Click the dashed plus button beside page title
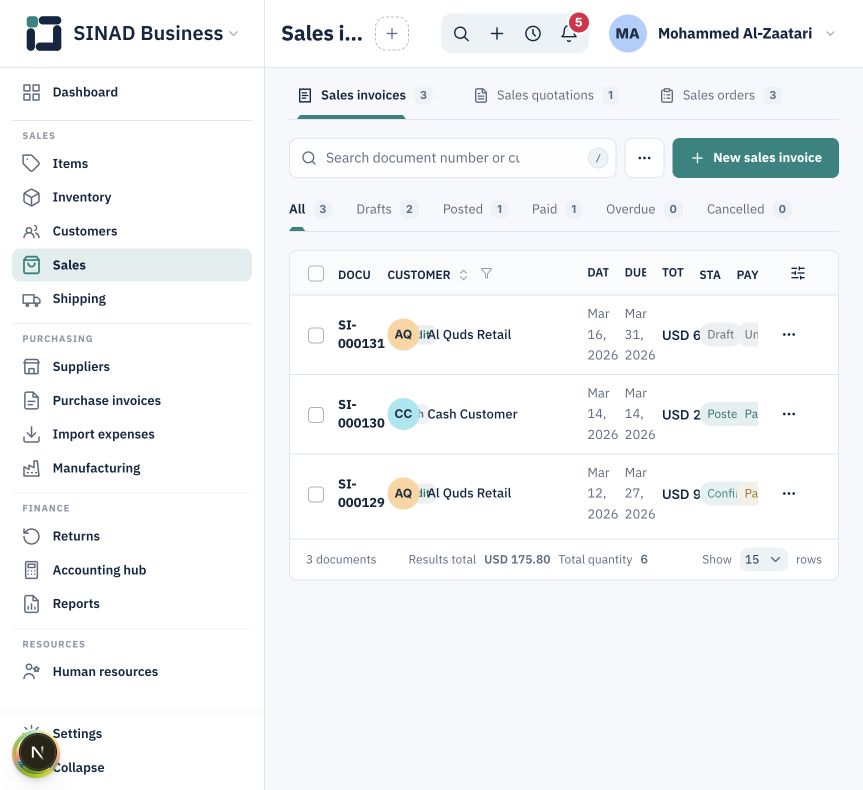 tap(392, 34)
